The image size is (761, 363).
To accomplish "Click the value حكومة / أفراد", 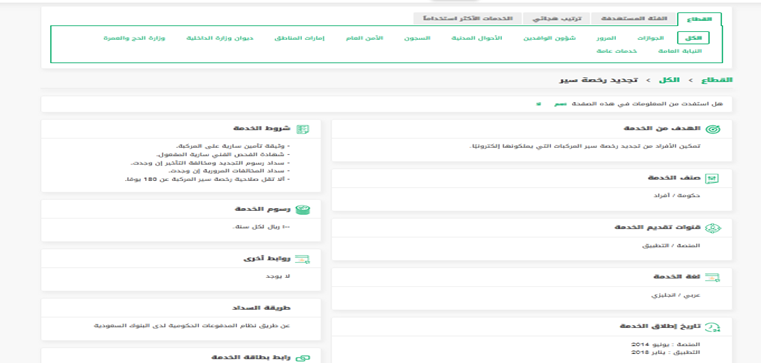I will (x=678, y=196).
